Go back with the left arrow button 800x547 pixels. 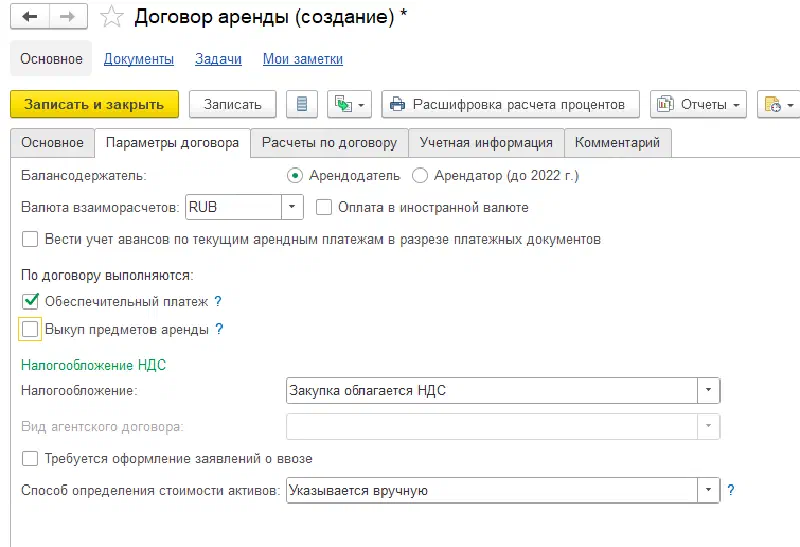(x=30, y=17)
